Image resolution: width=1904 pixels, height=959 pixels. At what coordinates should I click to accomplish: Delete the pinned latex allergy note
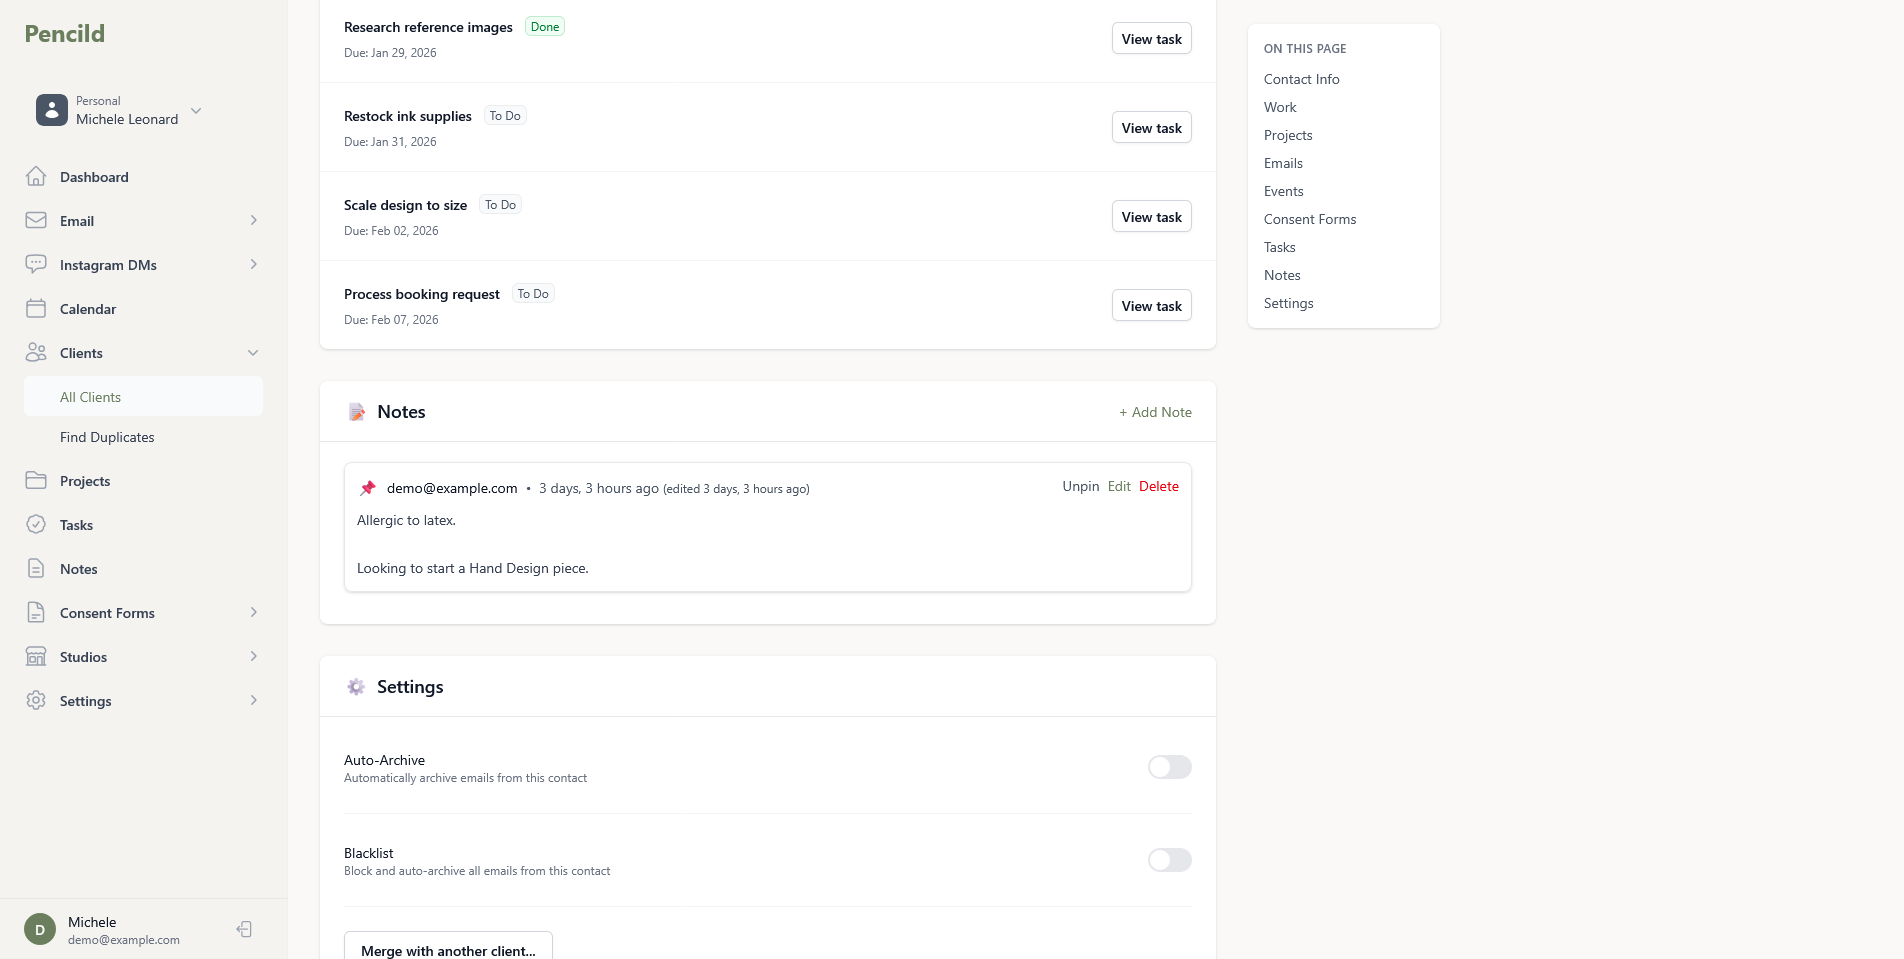[x=1158, y=486]
